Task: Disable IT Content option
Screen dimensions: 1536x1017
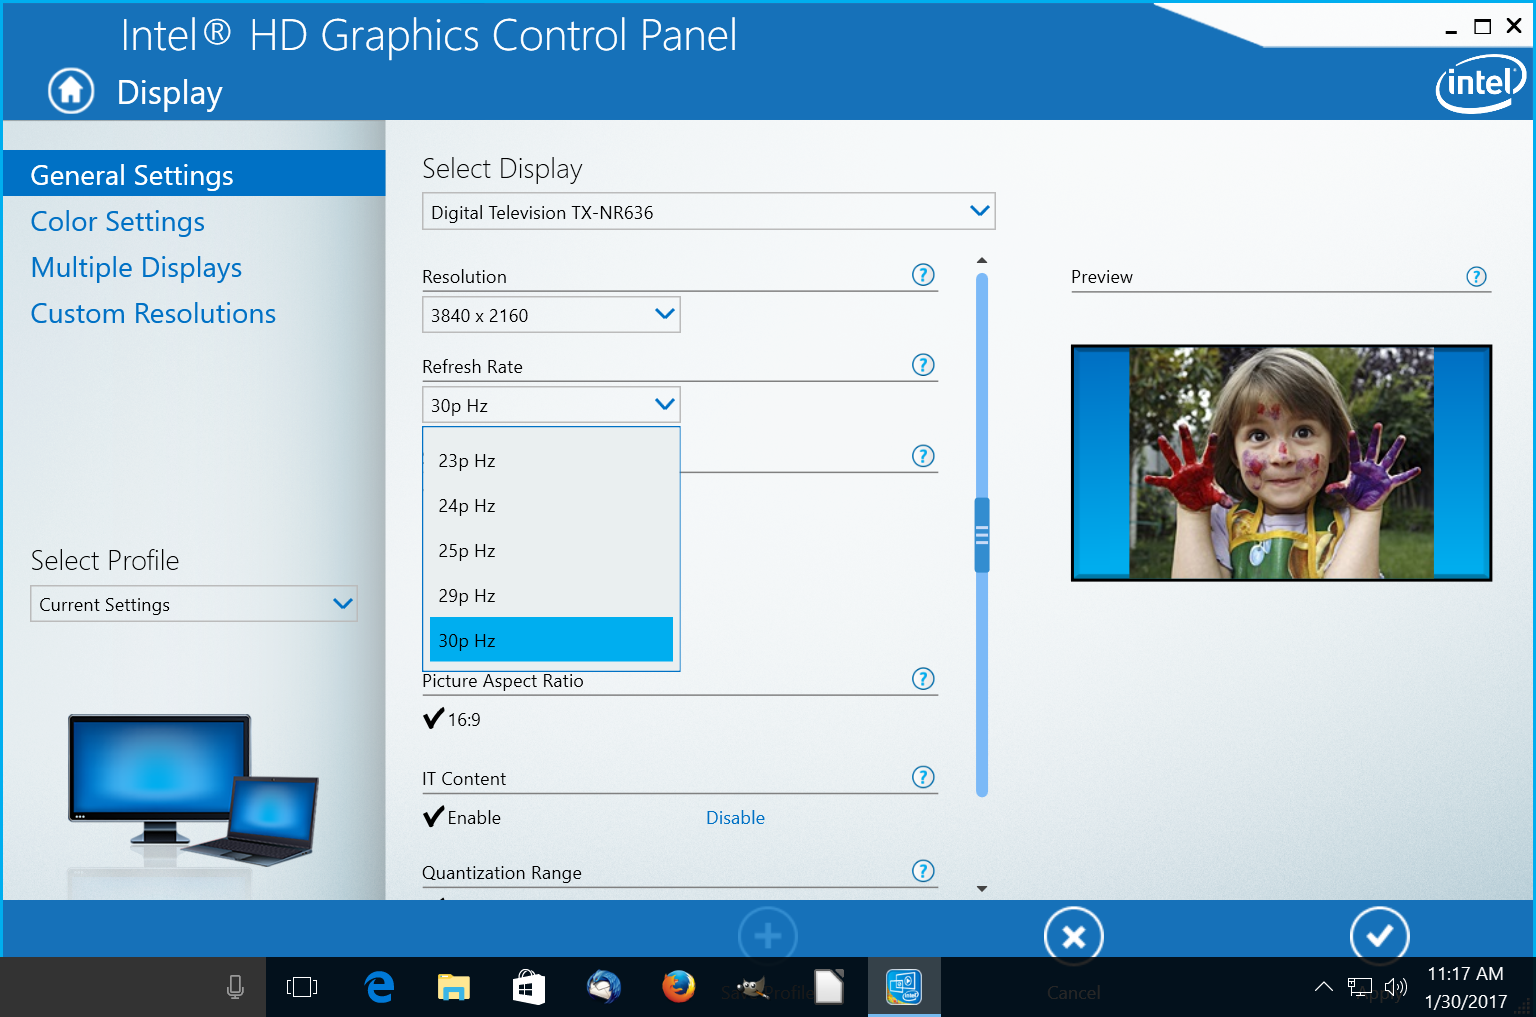Action: tap(735, 817)
